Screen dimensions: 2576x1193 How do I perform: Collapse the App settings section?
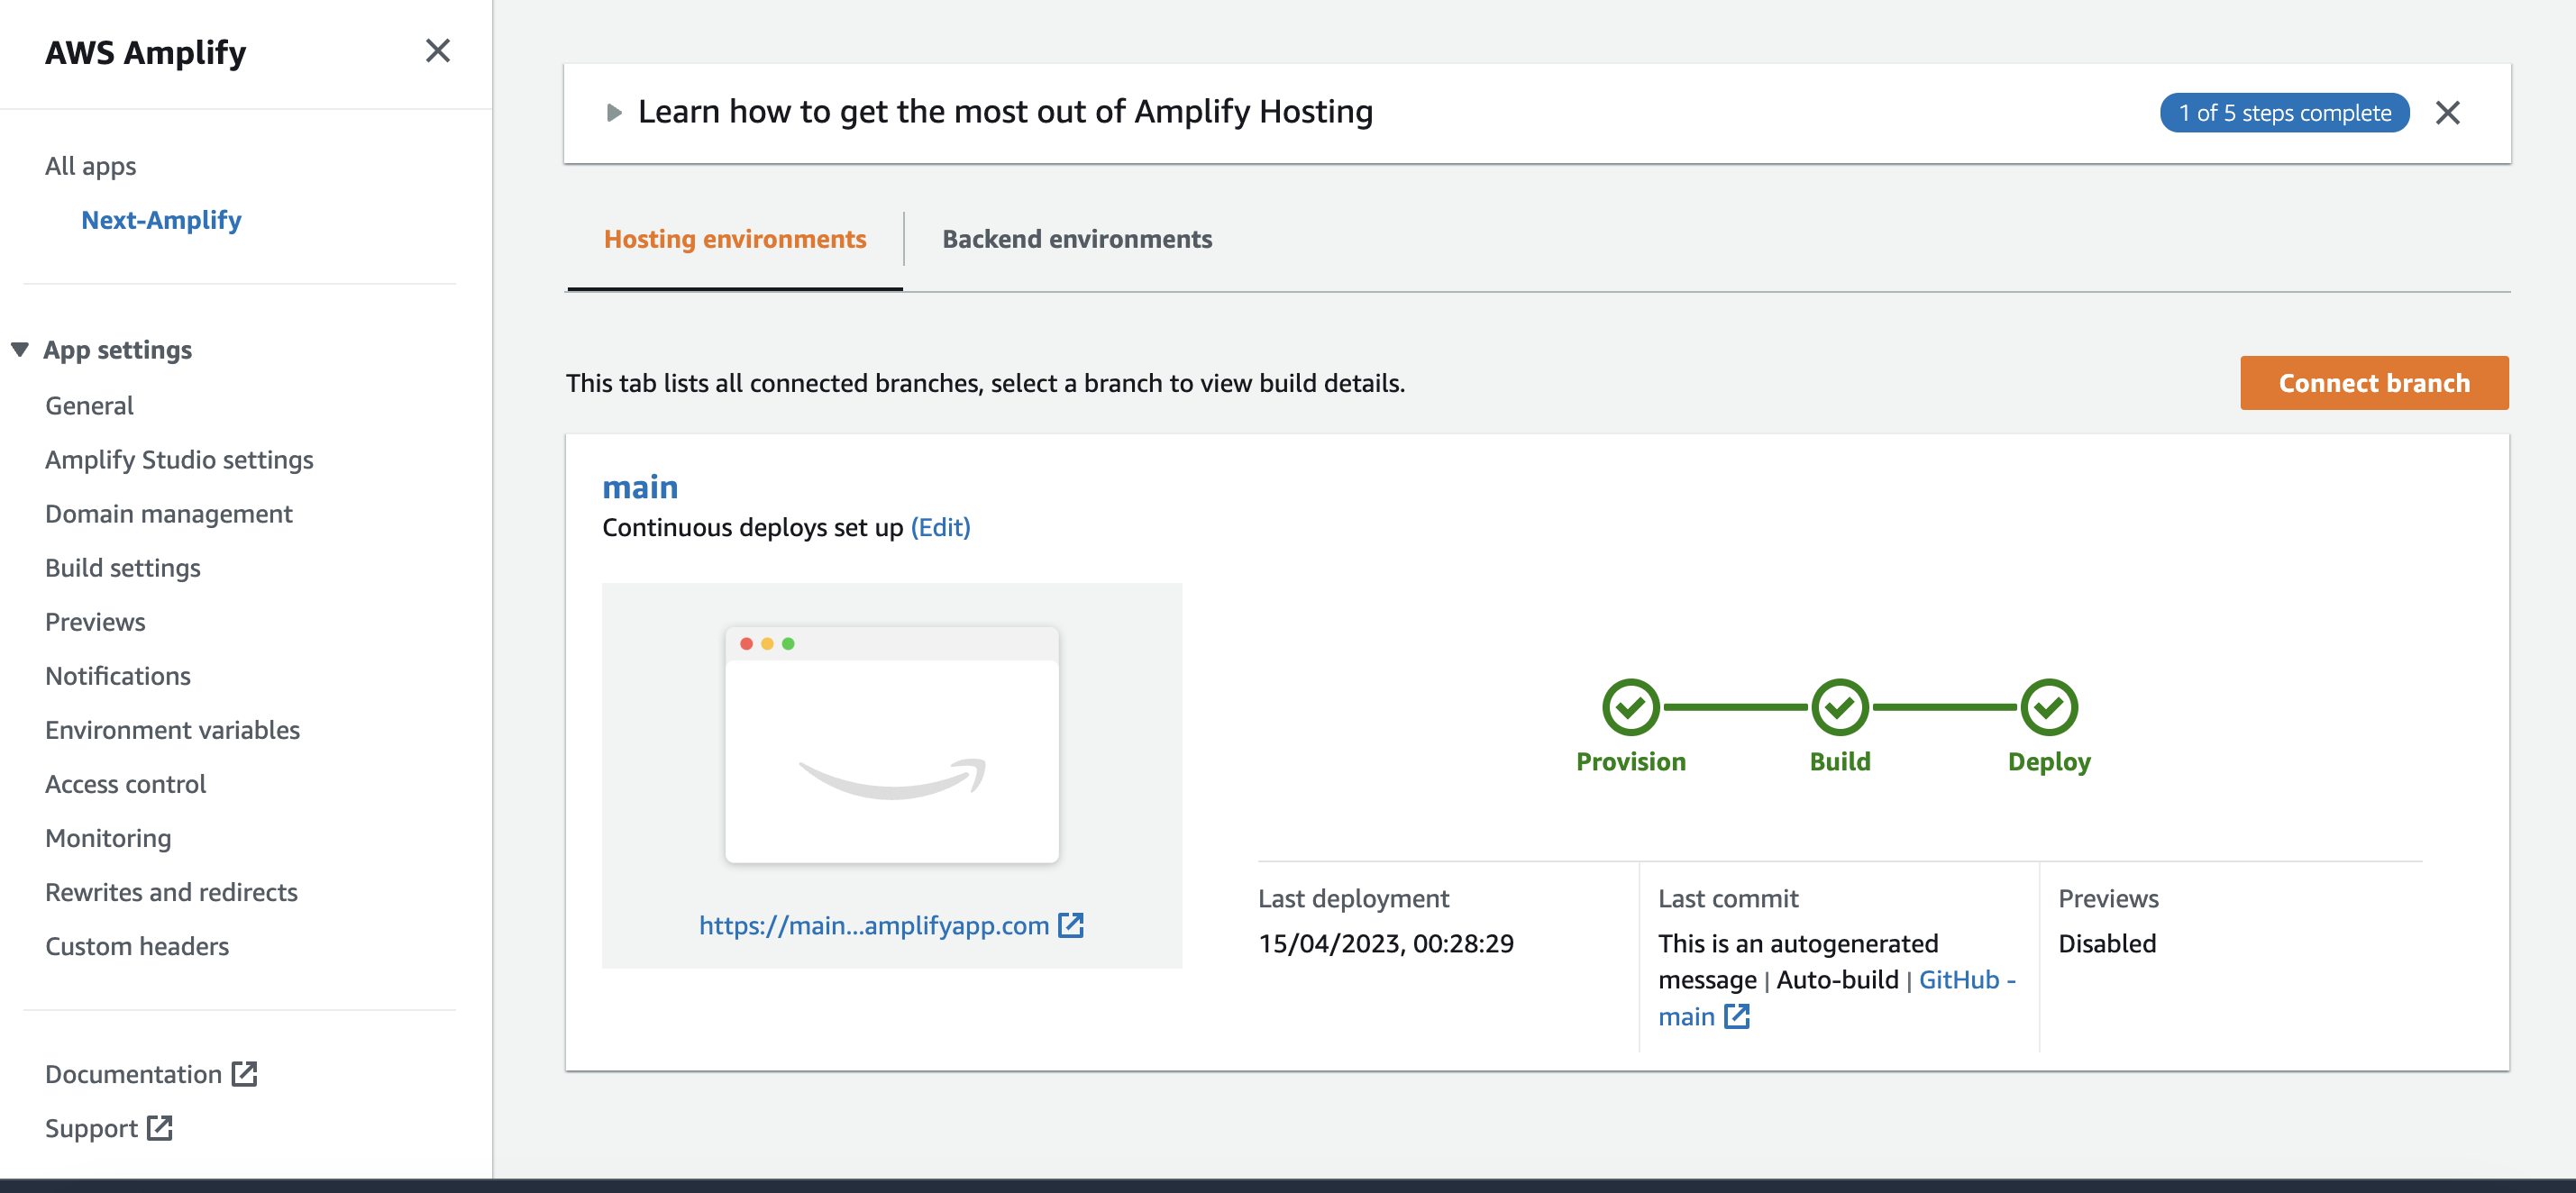point(20,349)
